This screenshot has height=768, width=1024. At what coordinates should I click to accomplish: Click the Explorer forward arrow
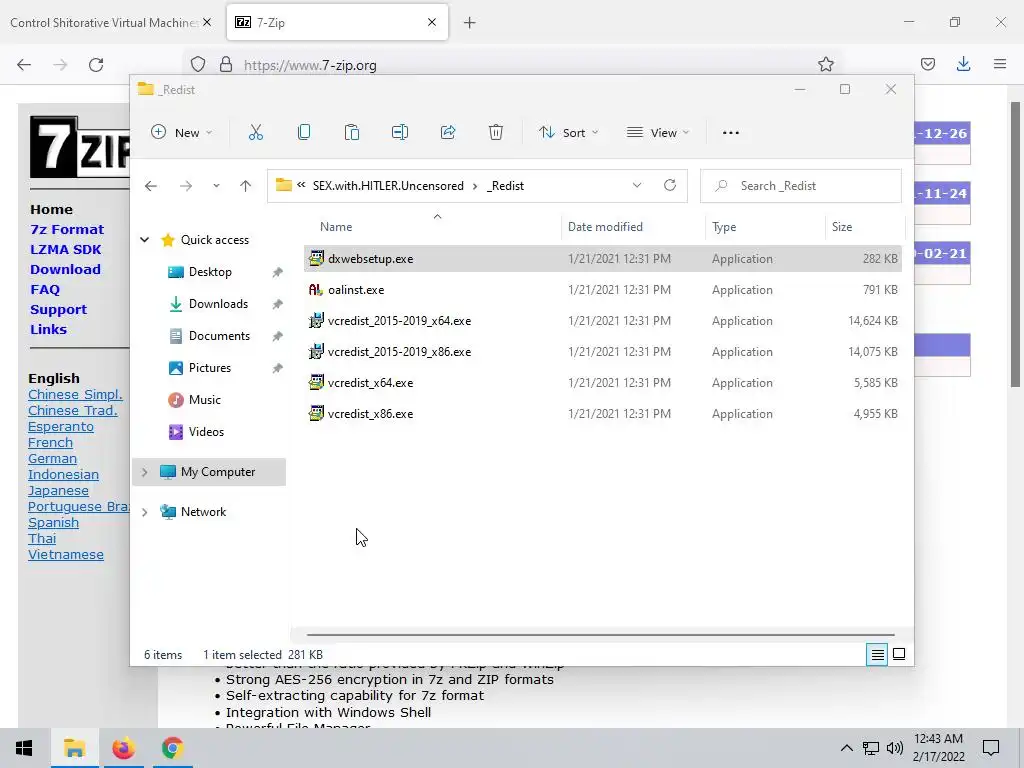pos(186,186)
